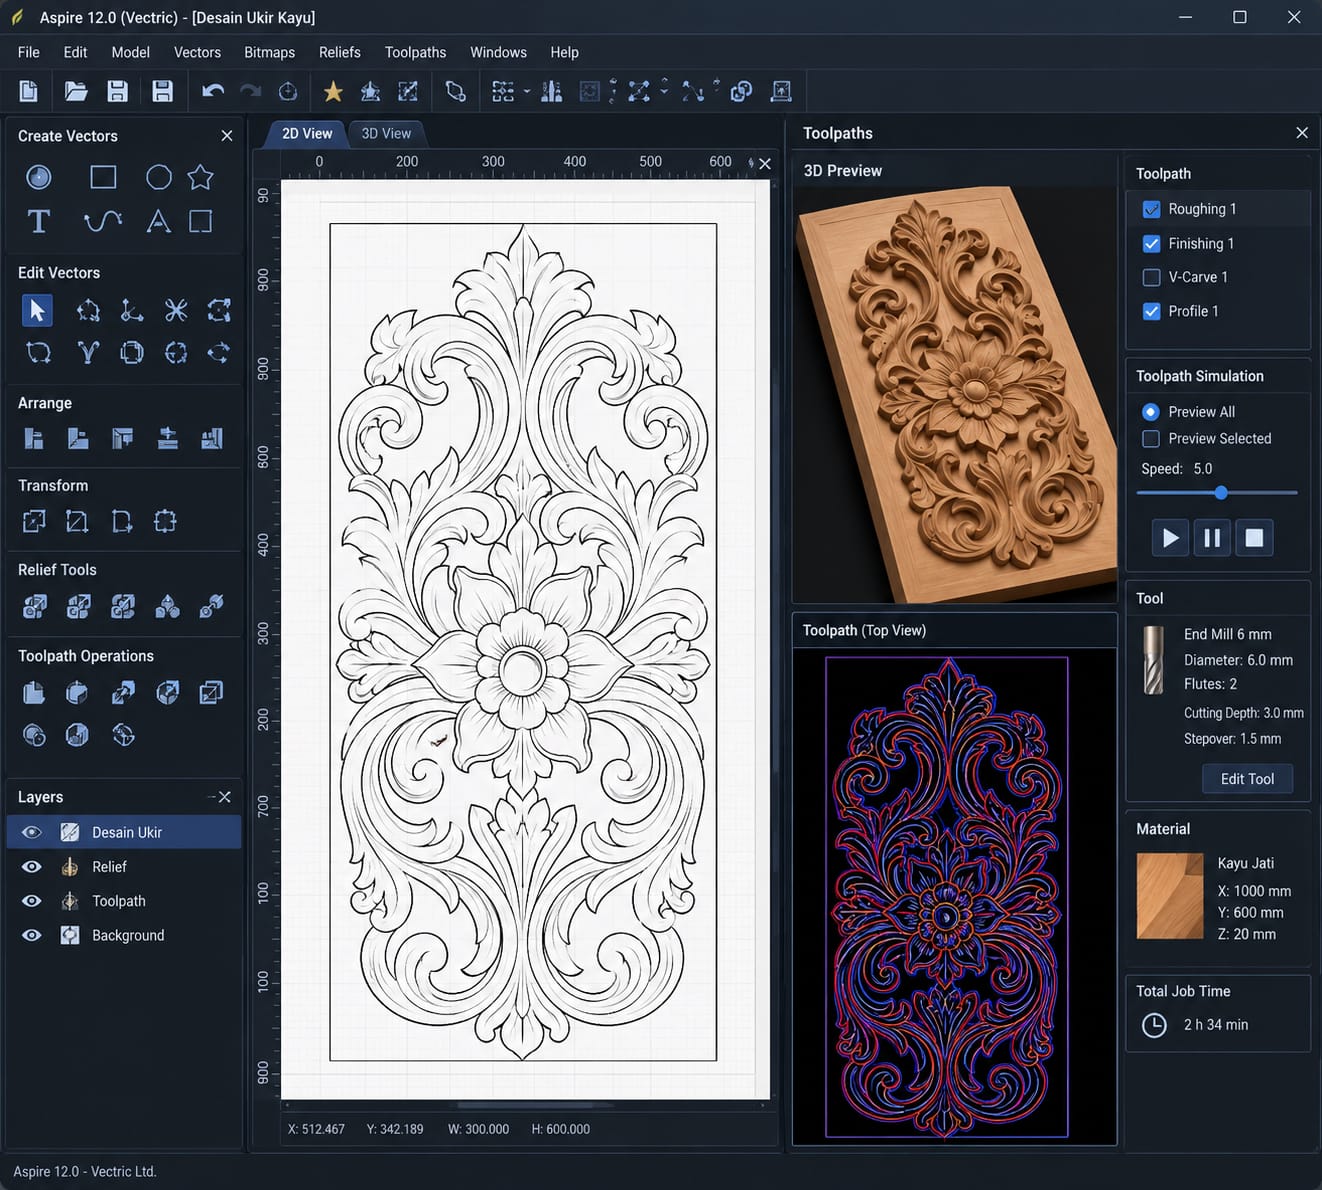Uncheck the Profile 1 toolpath
This screenshot has height=1190, width=1322.
(1151, 311)
